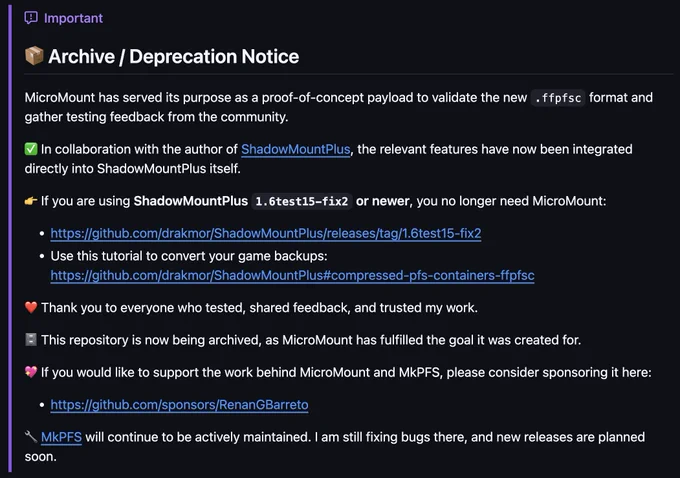Click the pointing hand emoji
Screen dimensions: 680x478
pos(31,201)
